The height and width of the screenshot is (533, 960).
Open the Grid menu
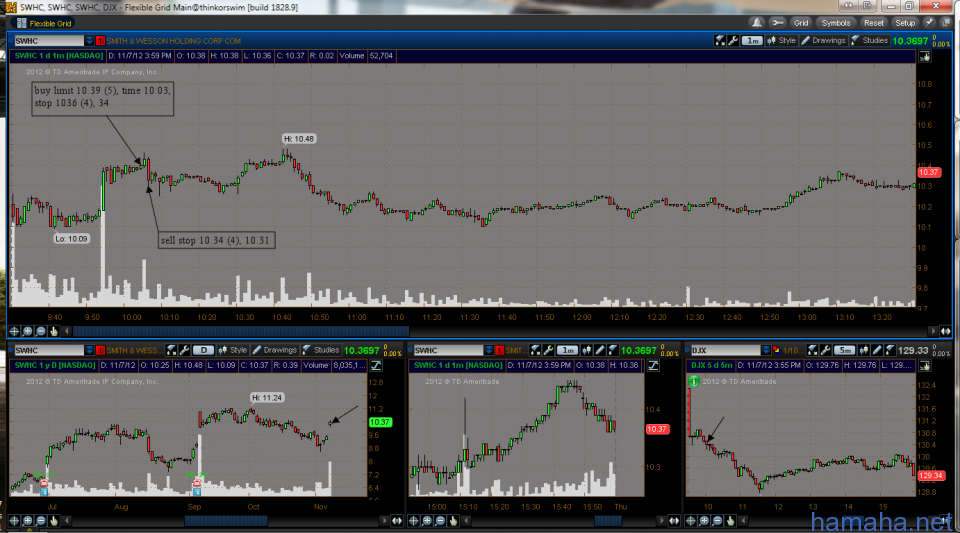pos(801,23)
